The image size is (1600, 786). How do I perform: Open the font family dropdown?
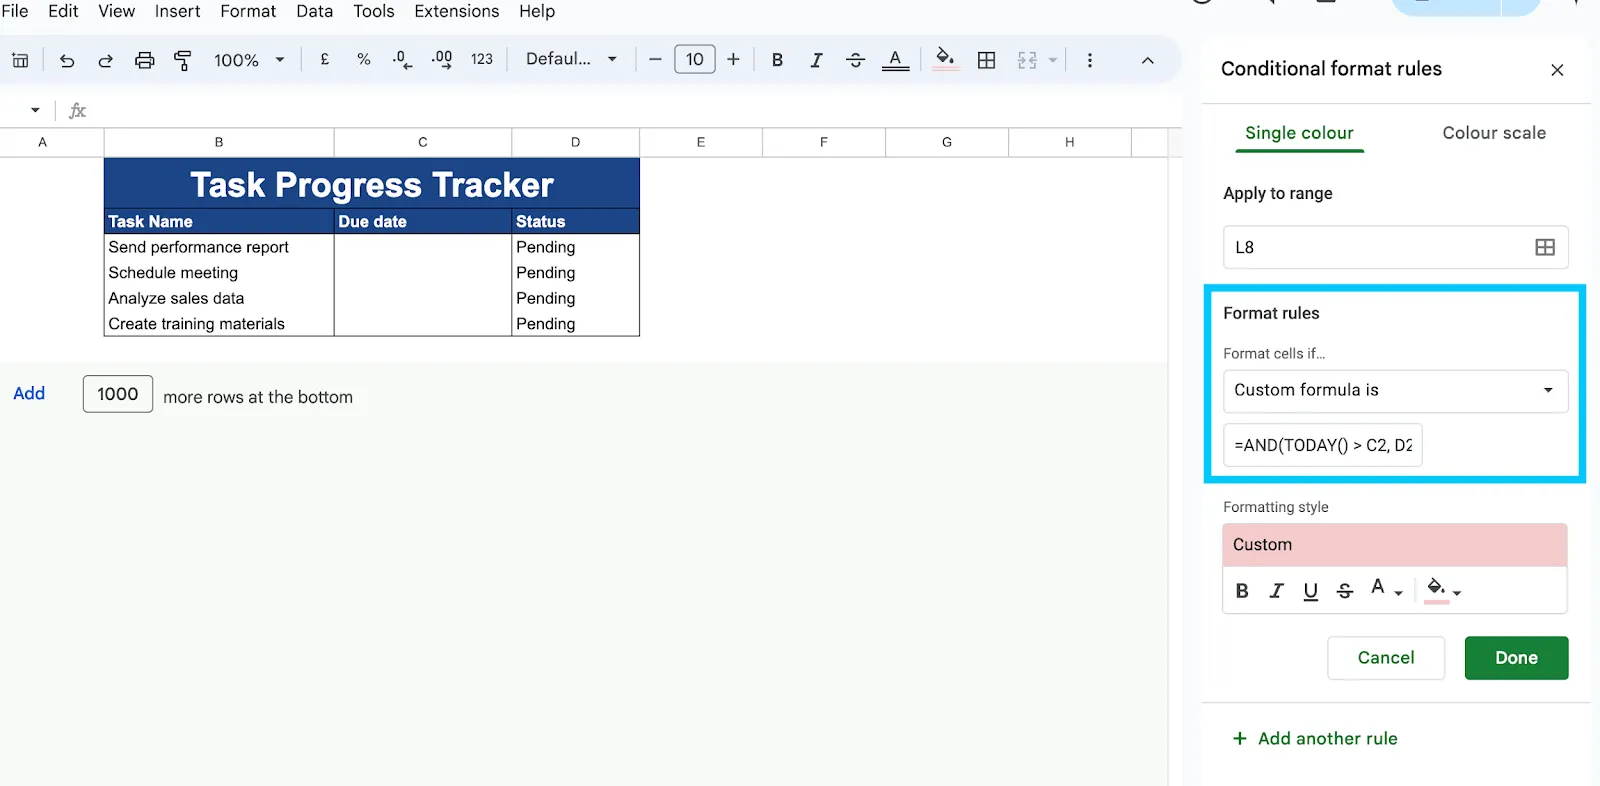click(571, 59)
